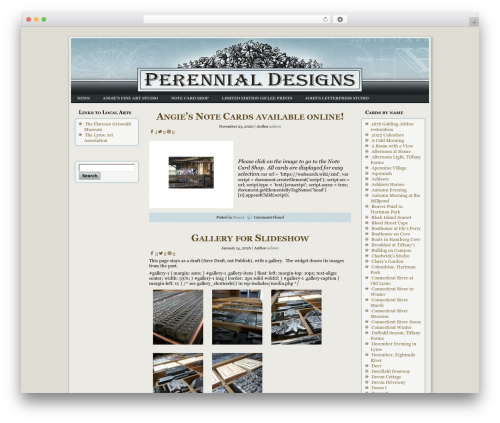Click the Perennial Designs logo banner
The image size is (500, 423).
pyautogui.click(x=250, y=80)
